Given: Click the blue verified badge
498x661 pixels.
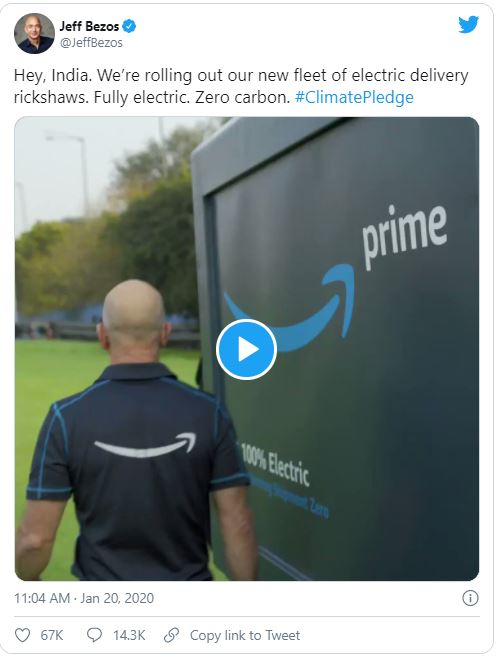Looking at the screenshot, I should coord(129,27).
